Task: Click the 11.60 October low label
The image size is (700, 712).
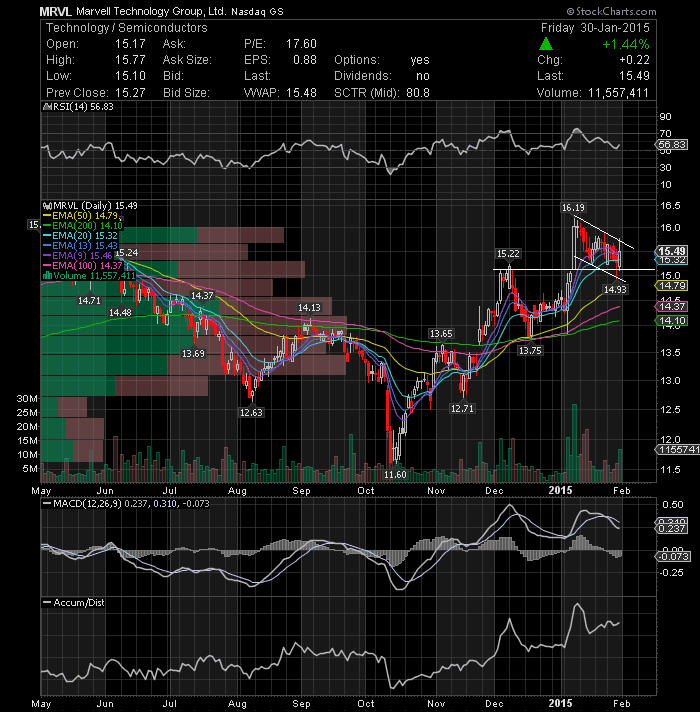Action: click(395, 475)
